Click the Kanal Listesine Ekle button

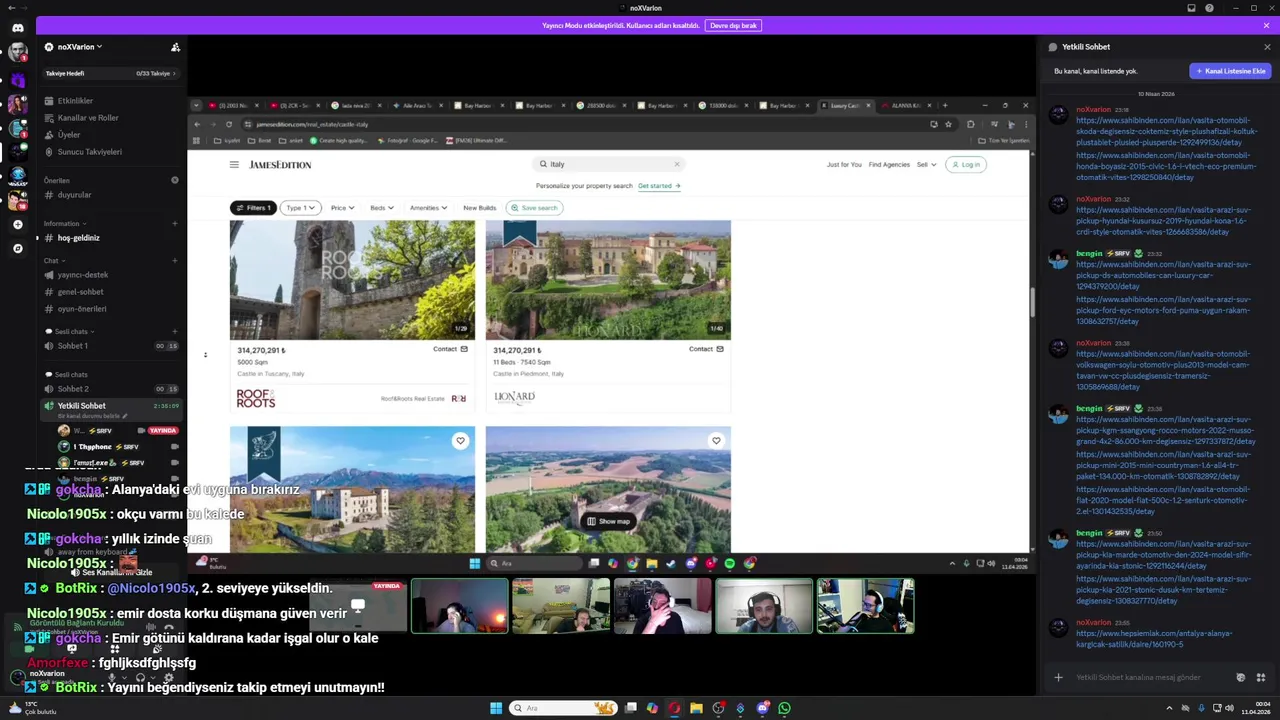(x=1230, y=71)
